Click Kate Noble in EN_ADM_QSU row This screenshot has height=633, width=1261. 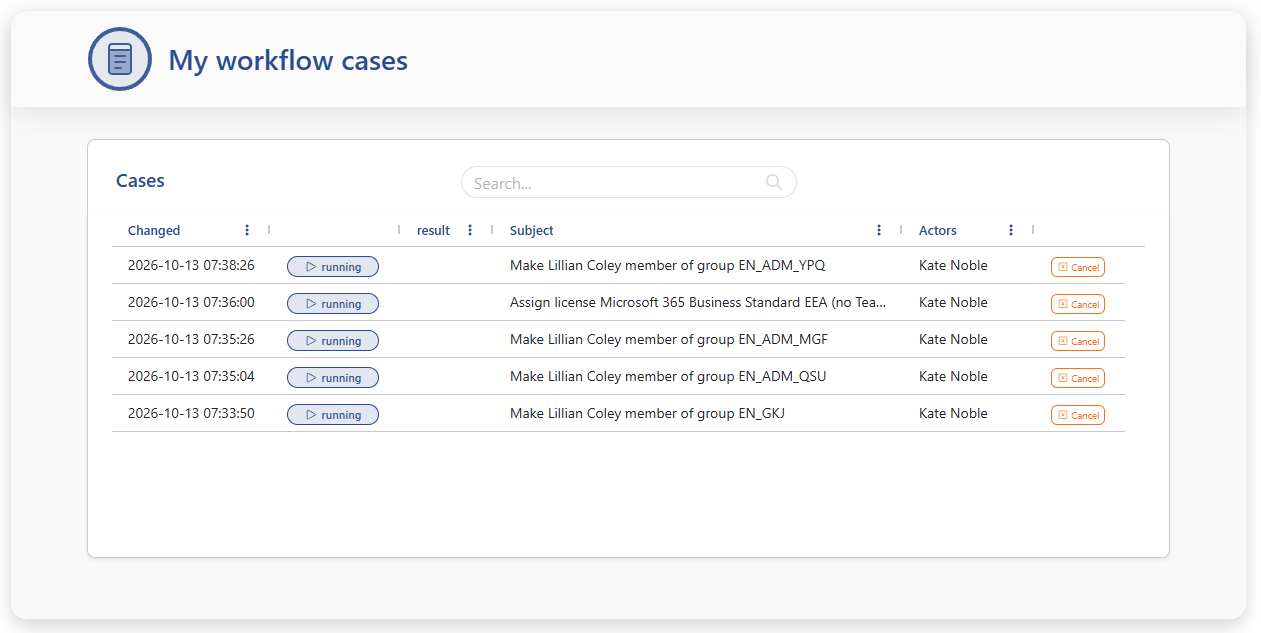tap(953, 376)
